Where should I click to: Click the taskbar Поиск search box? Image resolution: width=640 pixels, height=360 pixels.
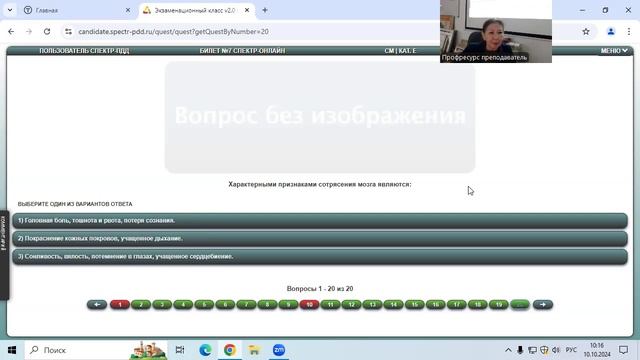point(96,350)
